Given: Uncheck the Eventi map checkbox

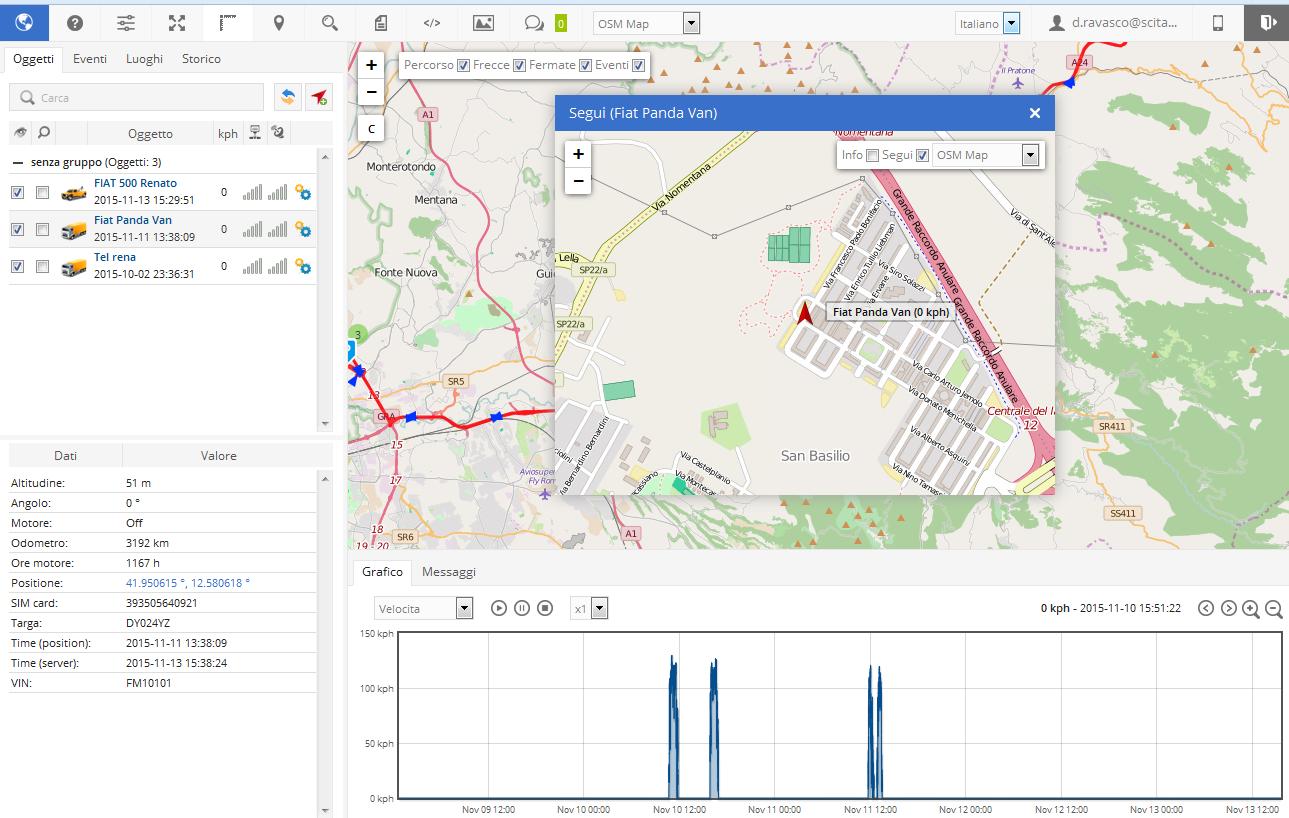Looking at the screenshot, I should pyautogui.click(x=639, y=66).
